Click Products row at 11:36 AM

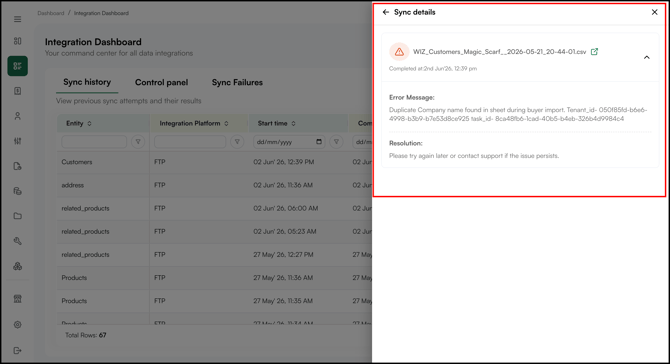pos(215,278)
